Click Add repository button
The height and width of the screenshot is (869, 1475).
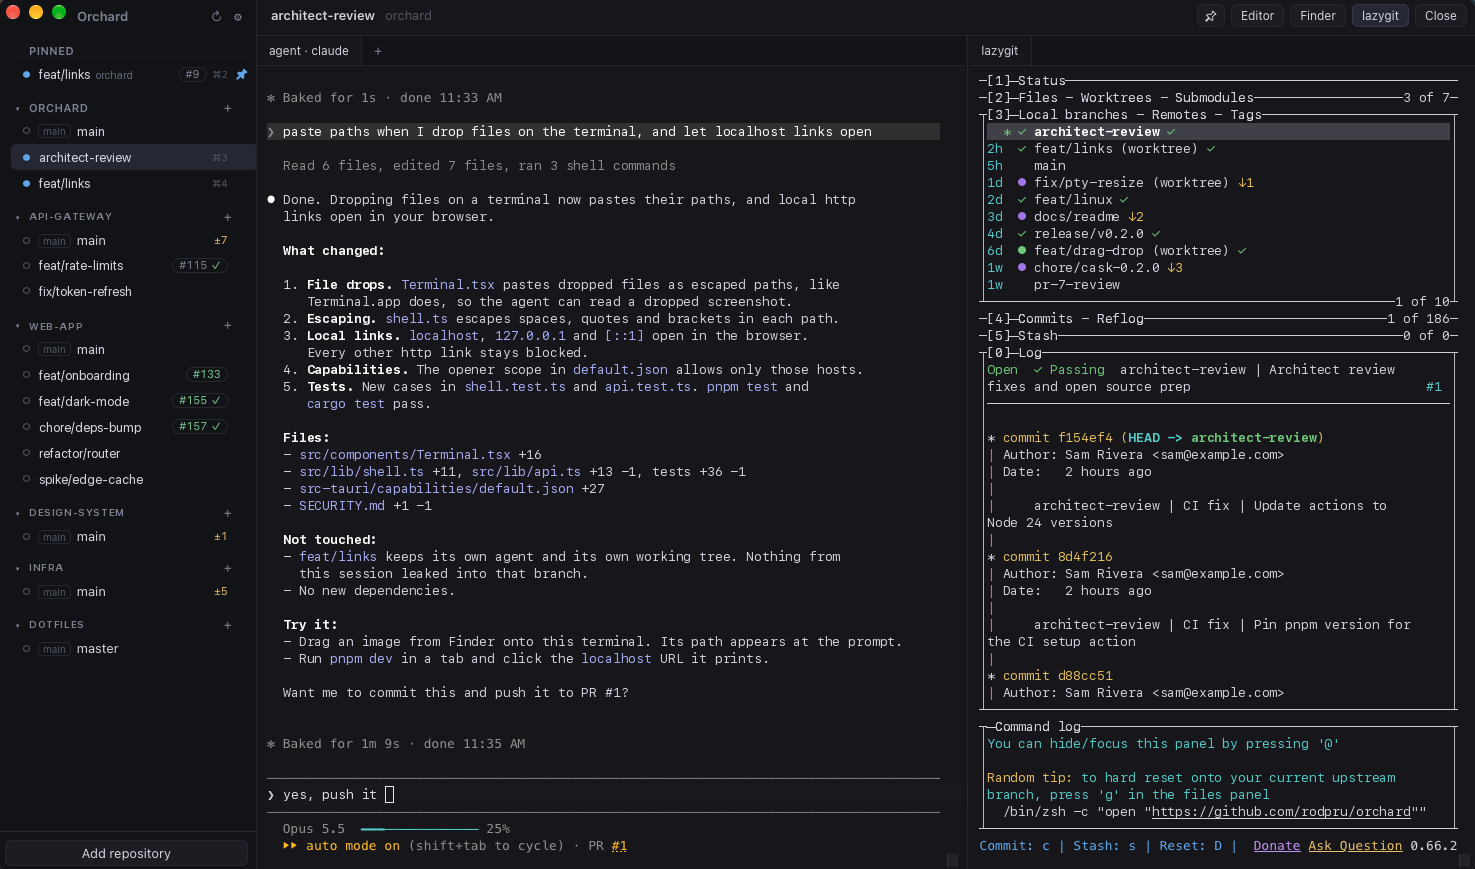[126, 853]
